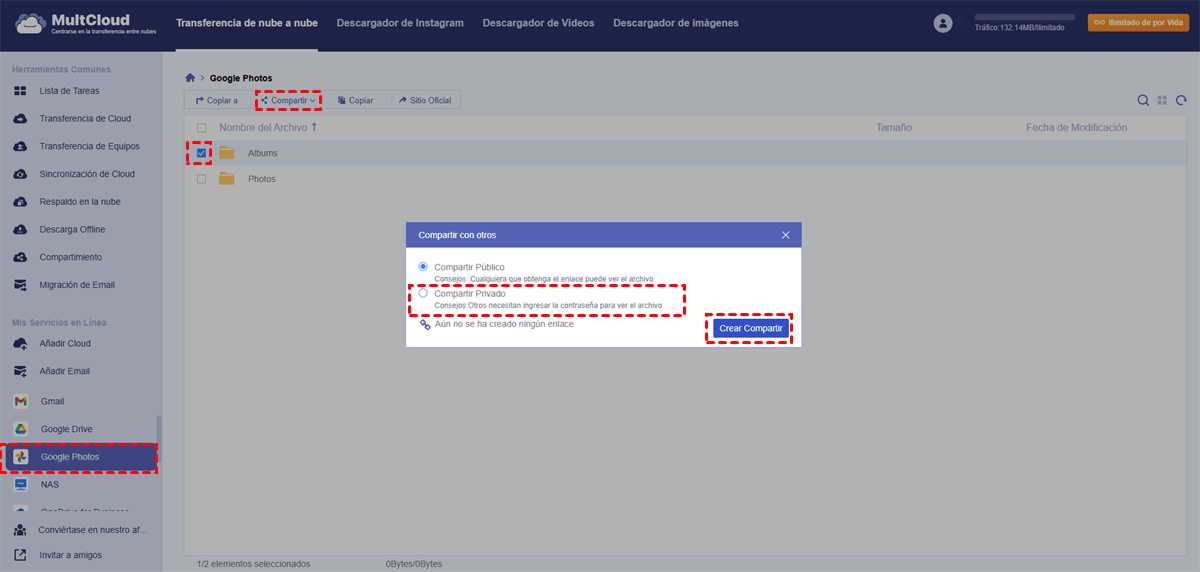The height and width of the screenshot is (572, 1200).
Task: Go to home breadcrumb icon
Action: click(190, 78)
